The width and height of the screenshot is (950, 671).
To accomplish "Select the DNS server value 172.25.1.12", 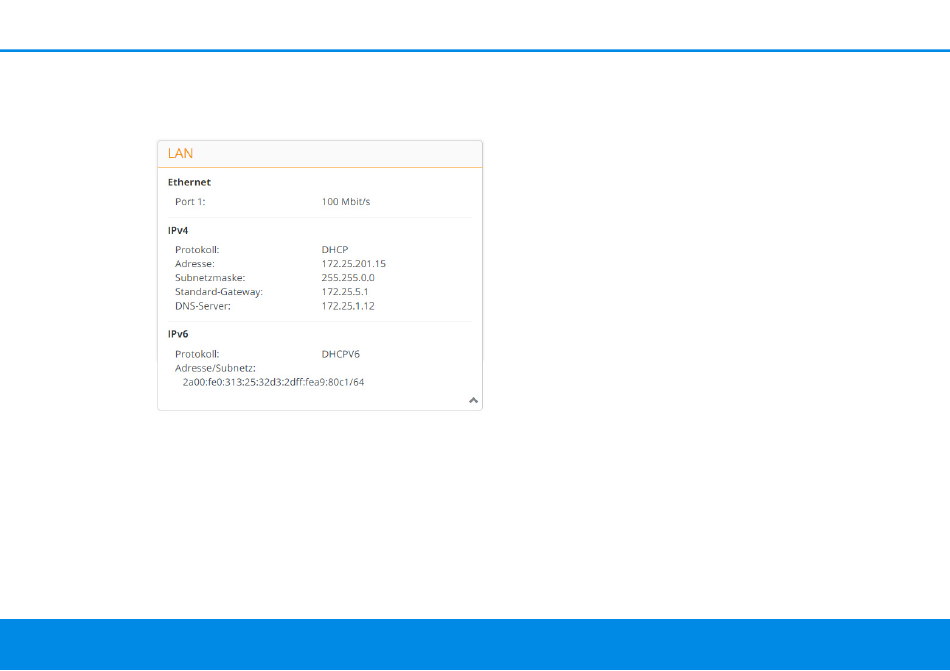I will pos(348,306).
